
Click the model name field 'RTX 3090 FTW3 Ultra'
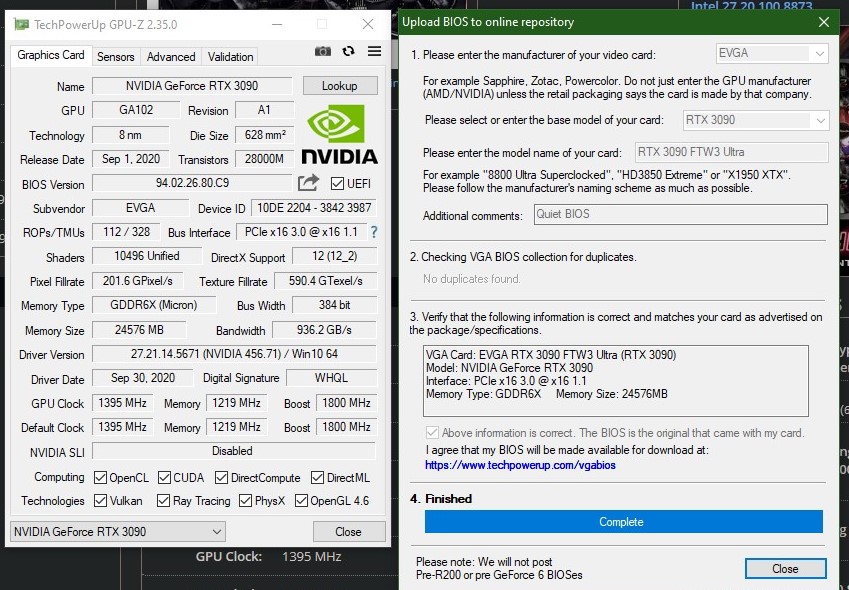click(x=731, y=152)
